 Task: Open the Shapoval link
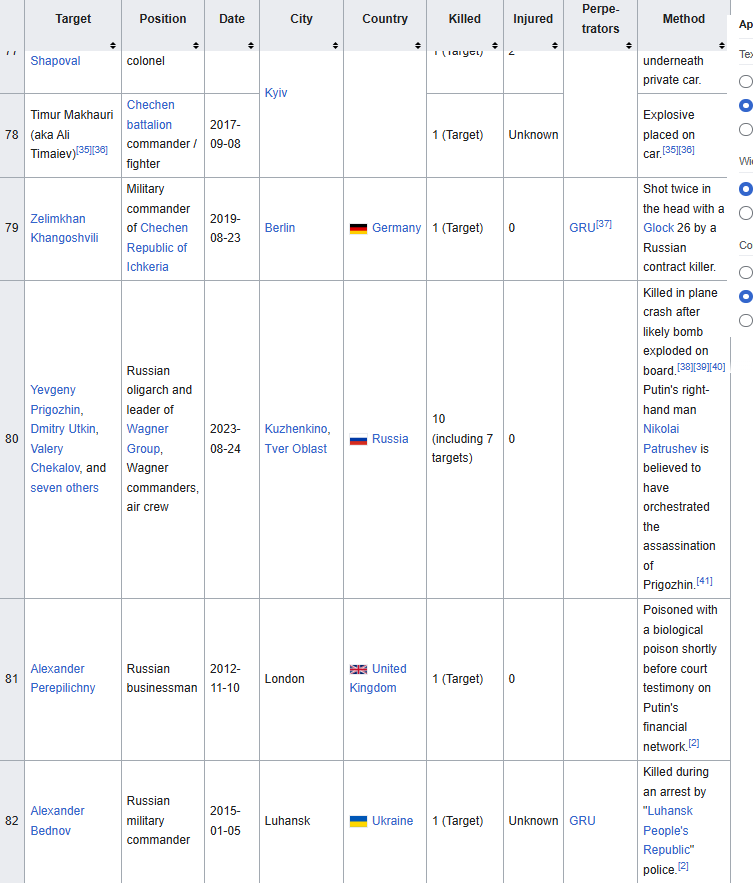(55, 61)
